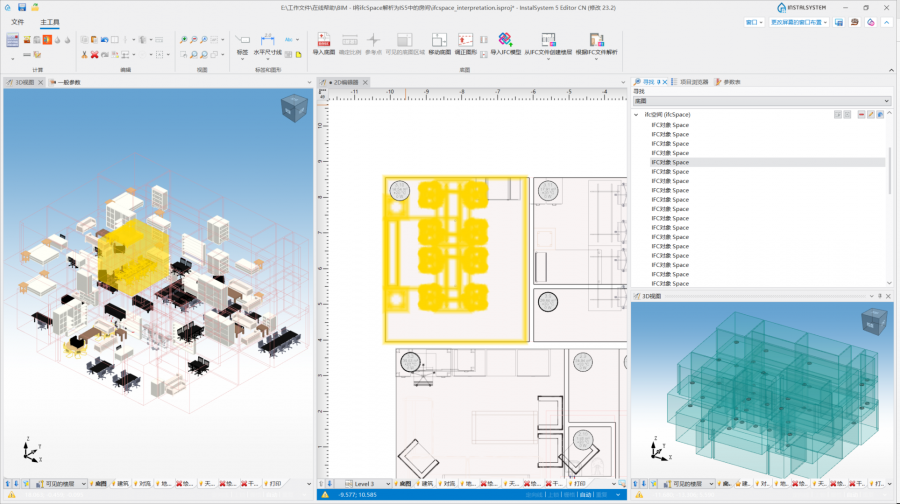Click the 根据IFC文件解析 ribbon icon
This screenshot has height=504, width=900.
pos(596,41)
